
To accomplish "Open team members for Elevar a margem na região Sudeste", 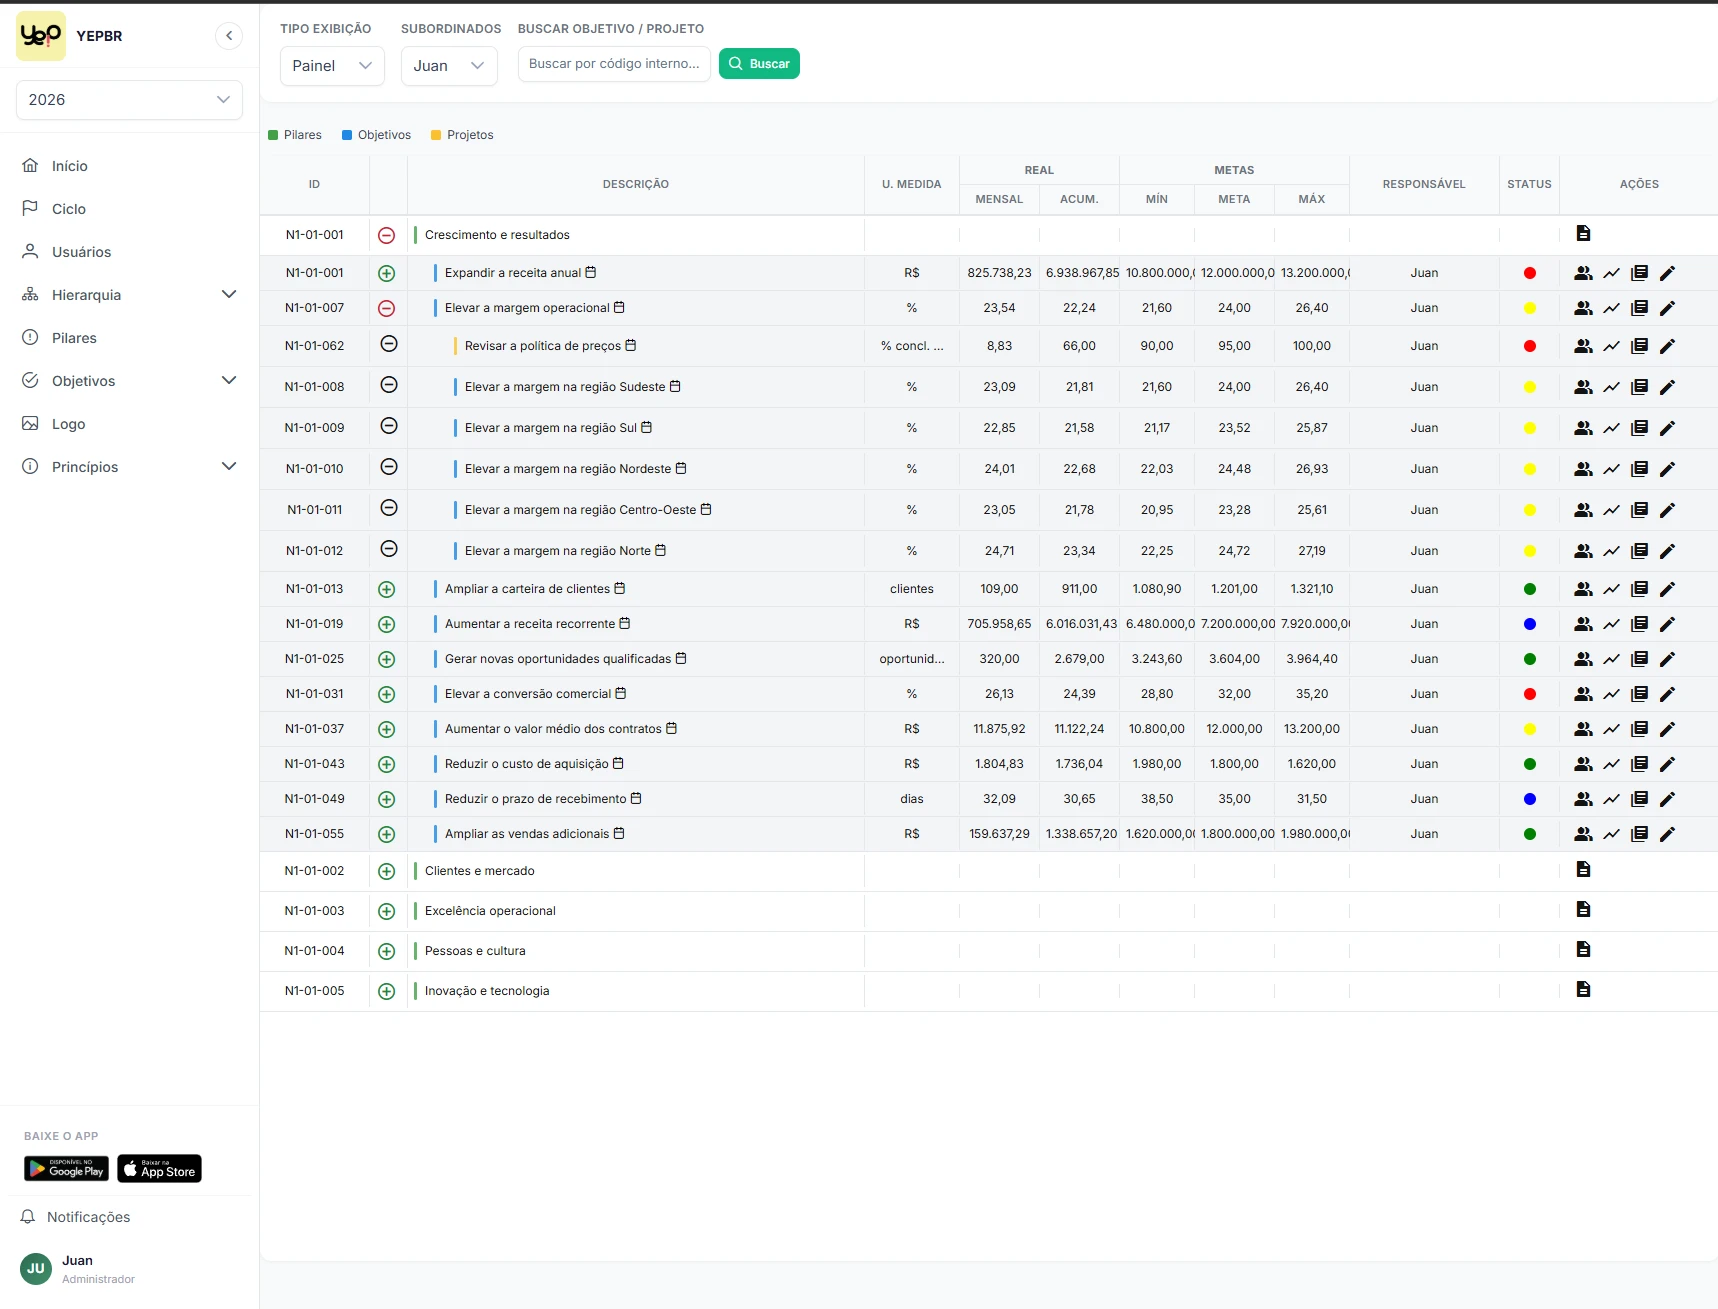I will coord(1583,387).
